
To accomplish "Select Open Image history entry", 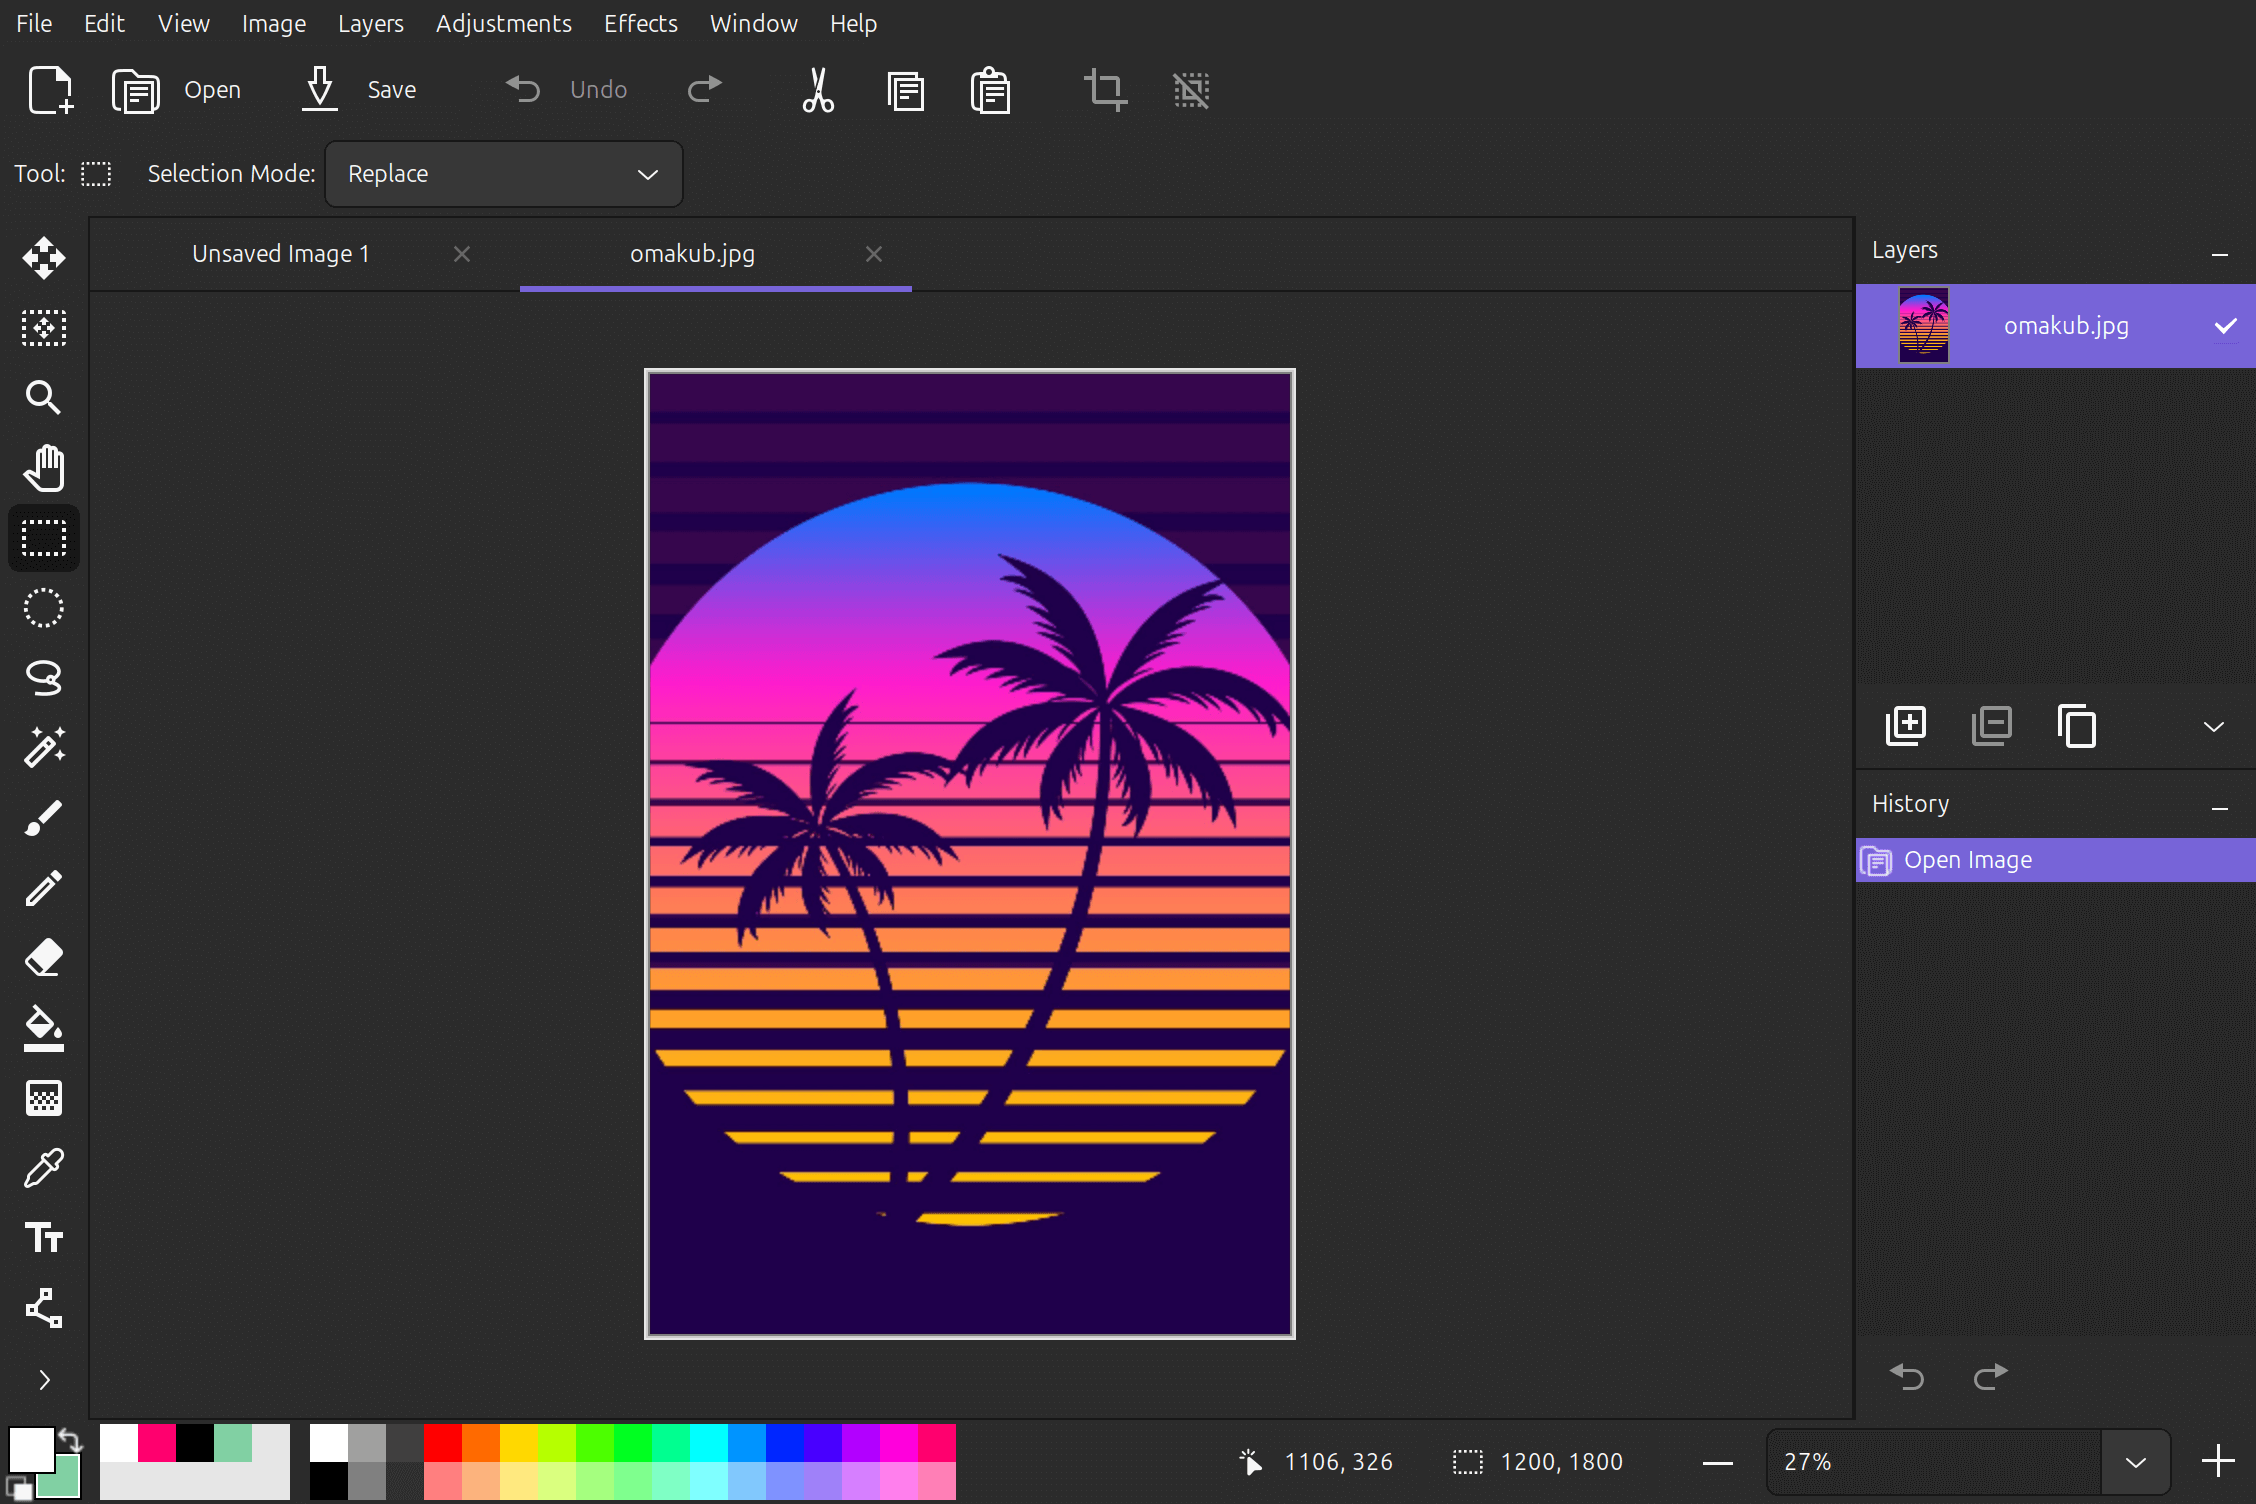I will pos(2056,860).
